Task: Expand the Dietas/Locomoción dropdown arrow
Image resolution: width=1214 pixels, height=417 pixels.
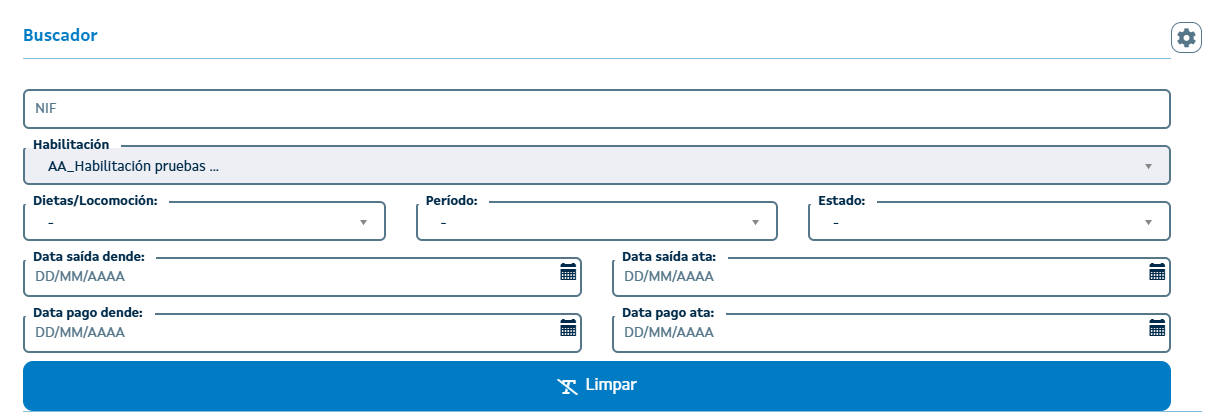Action: [x=364, y=222]
